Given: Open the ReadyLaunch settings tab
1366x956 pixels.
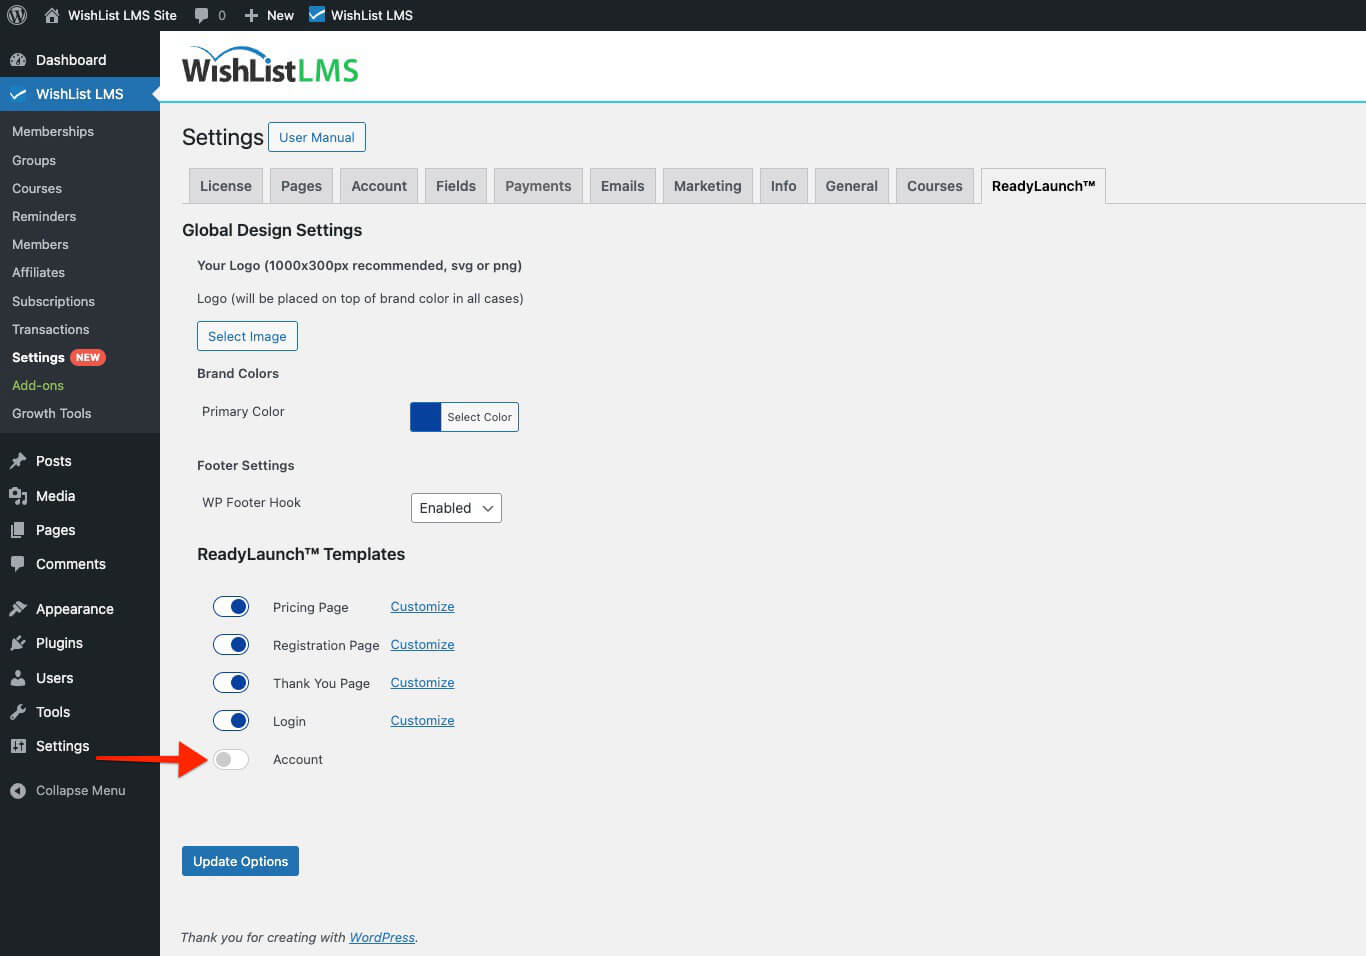Looking at the screenshot, I should [x=1043, y=185].
